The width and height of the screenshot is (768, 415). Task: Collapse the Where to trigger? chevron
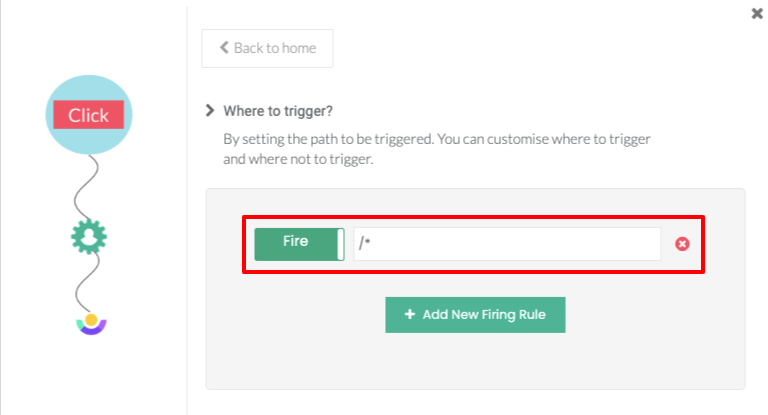click(209, 110)
